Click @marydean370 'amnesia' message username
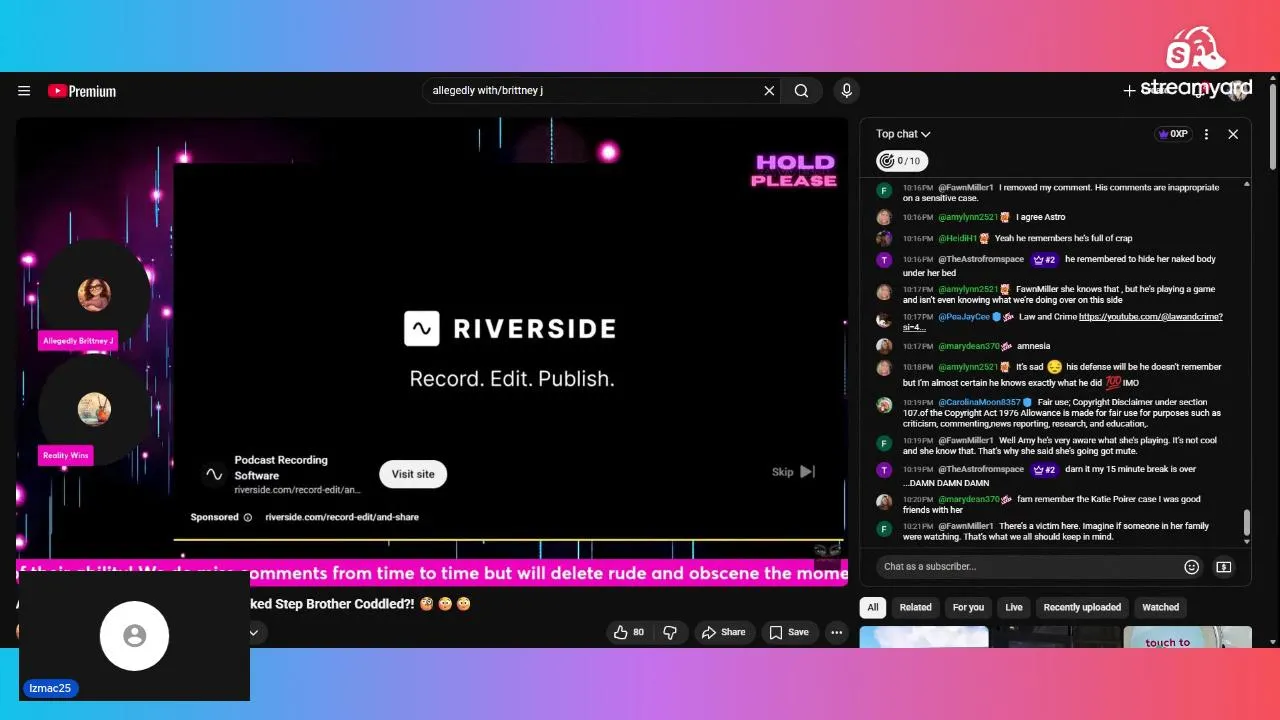The width and height of the screenshot is (1280, 720). pyautogui.click(x=968, y=346)
